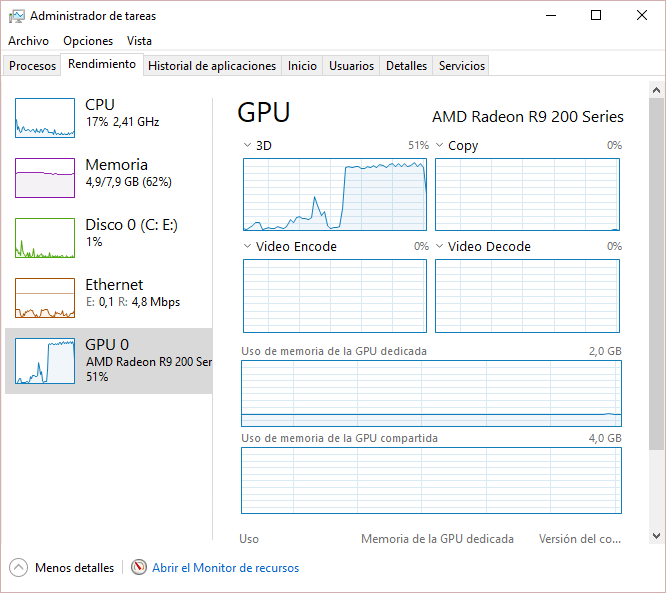Select the Memoria usage mini graph
Screen dimensions: 666x593
click(x=45, y=178)
